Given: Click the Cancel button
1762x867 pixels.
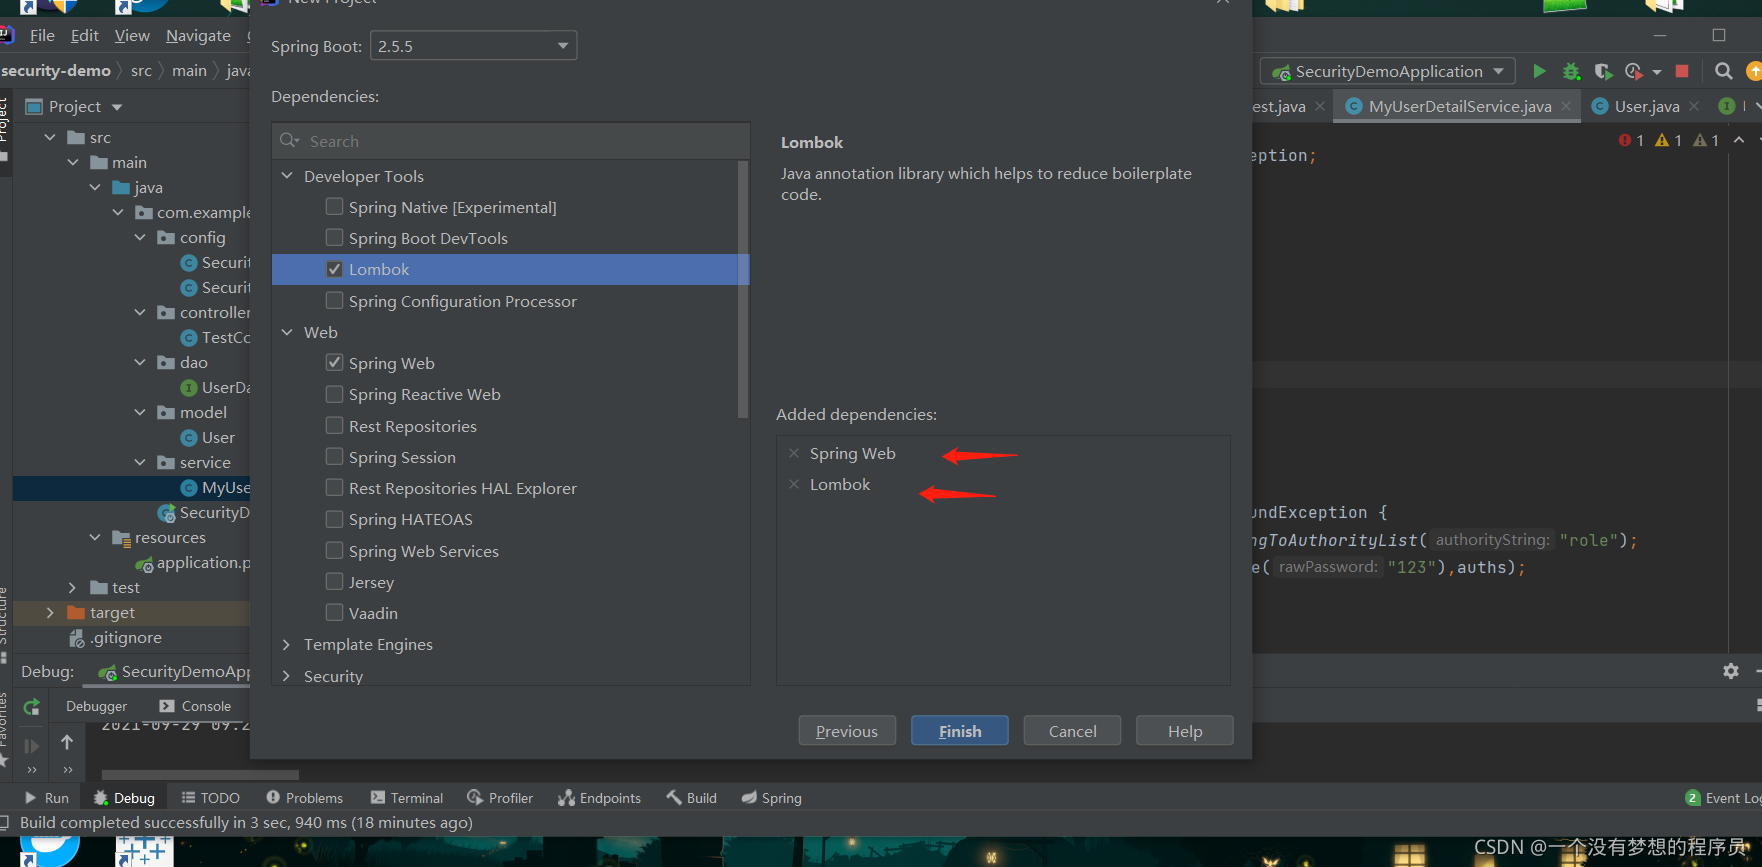Looking at the screenshot, I should point(1072,731).
